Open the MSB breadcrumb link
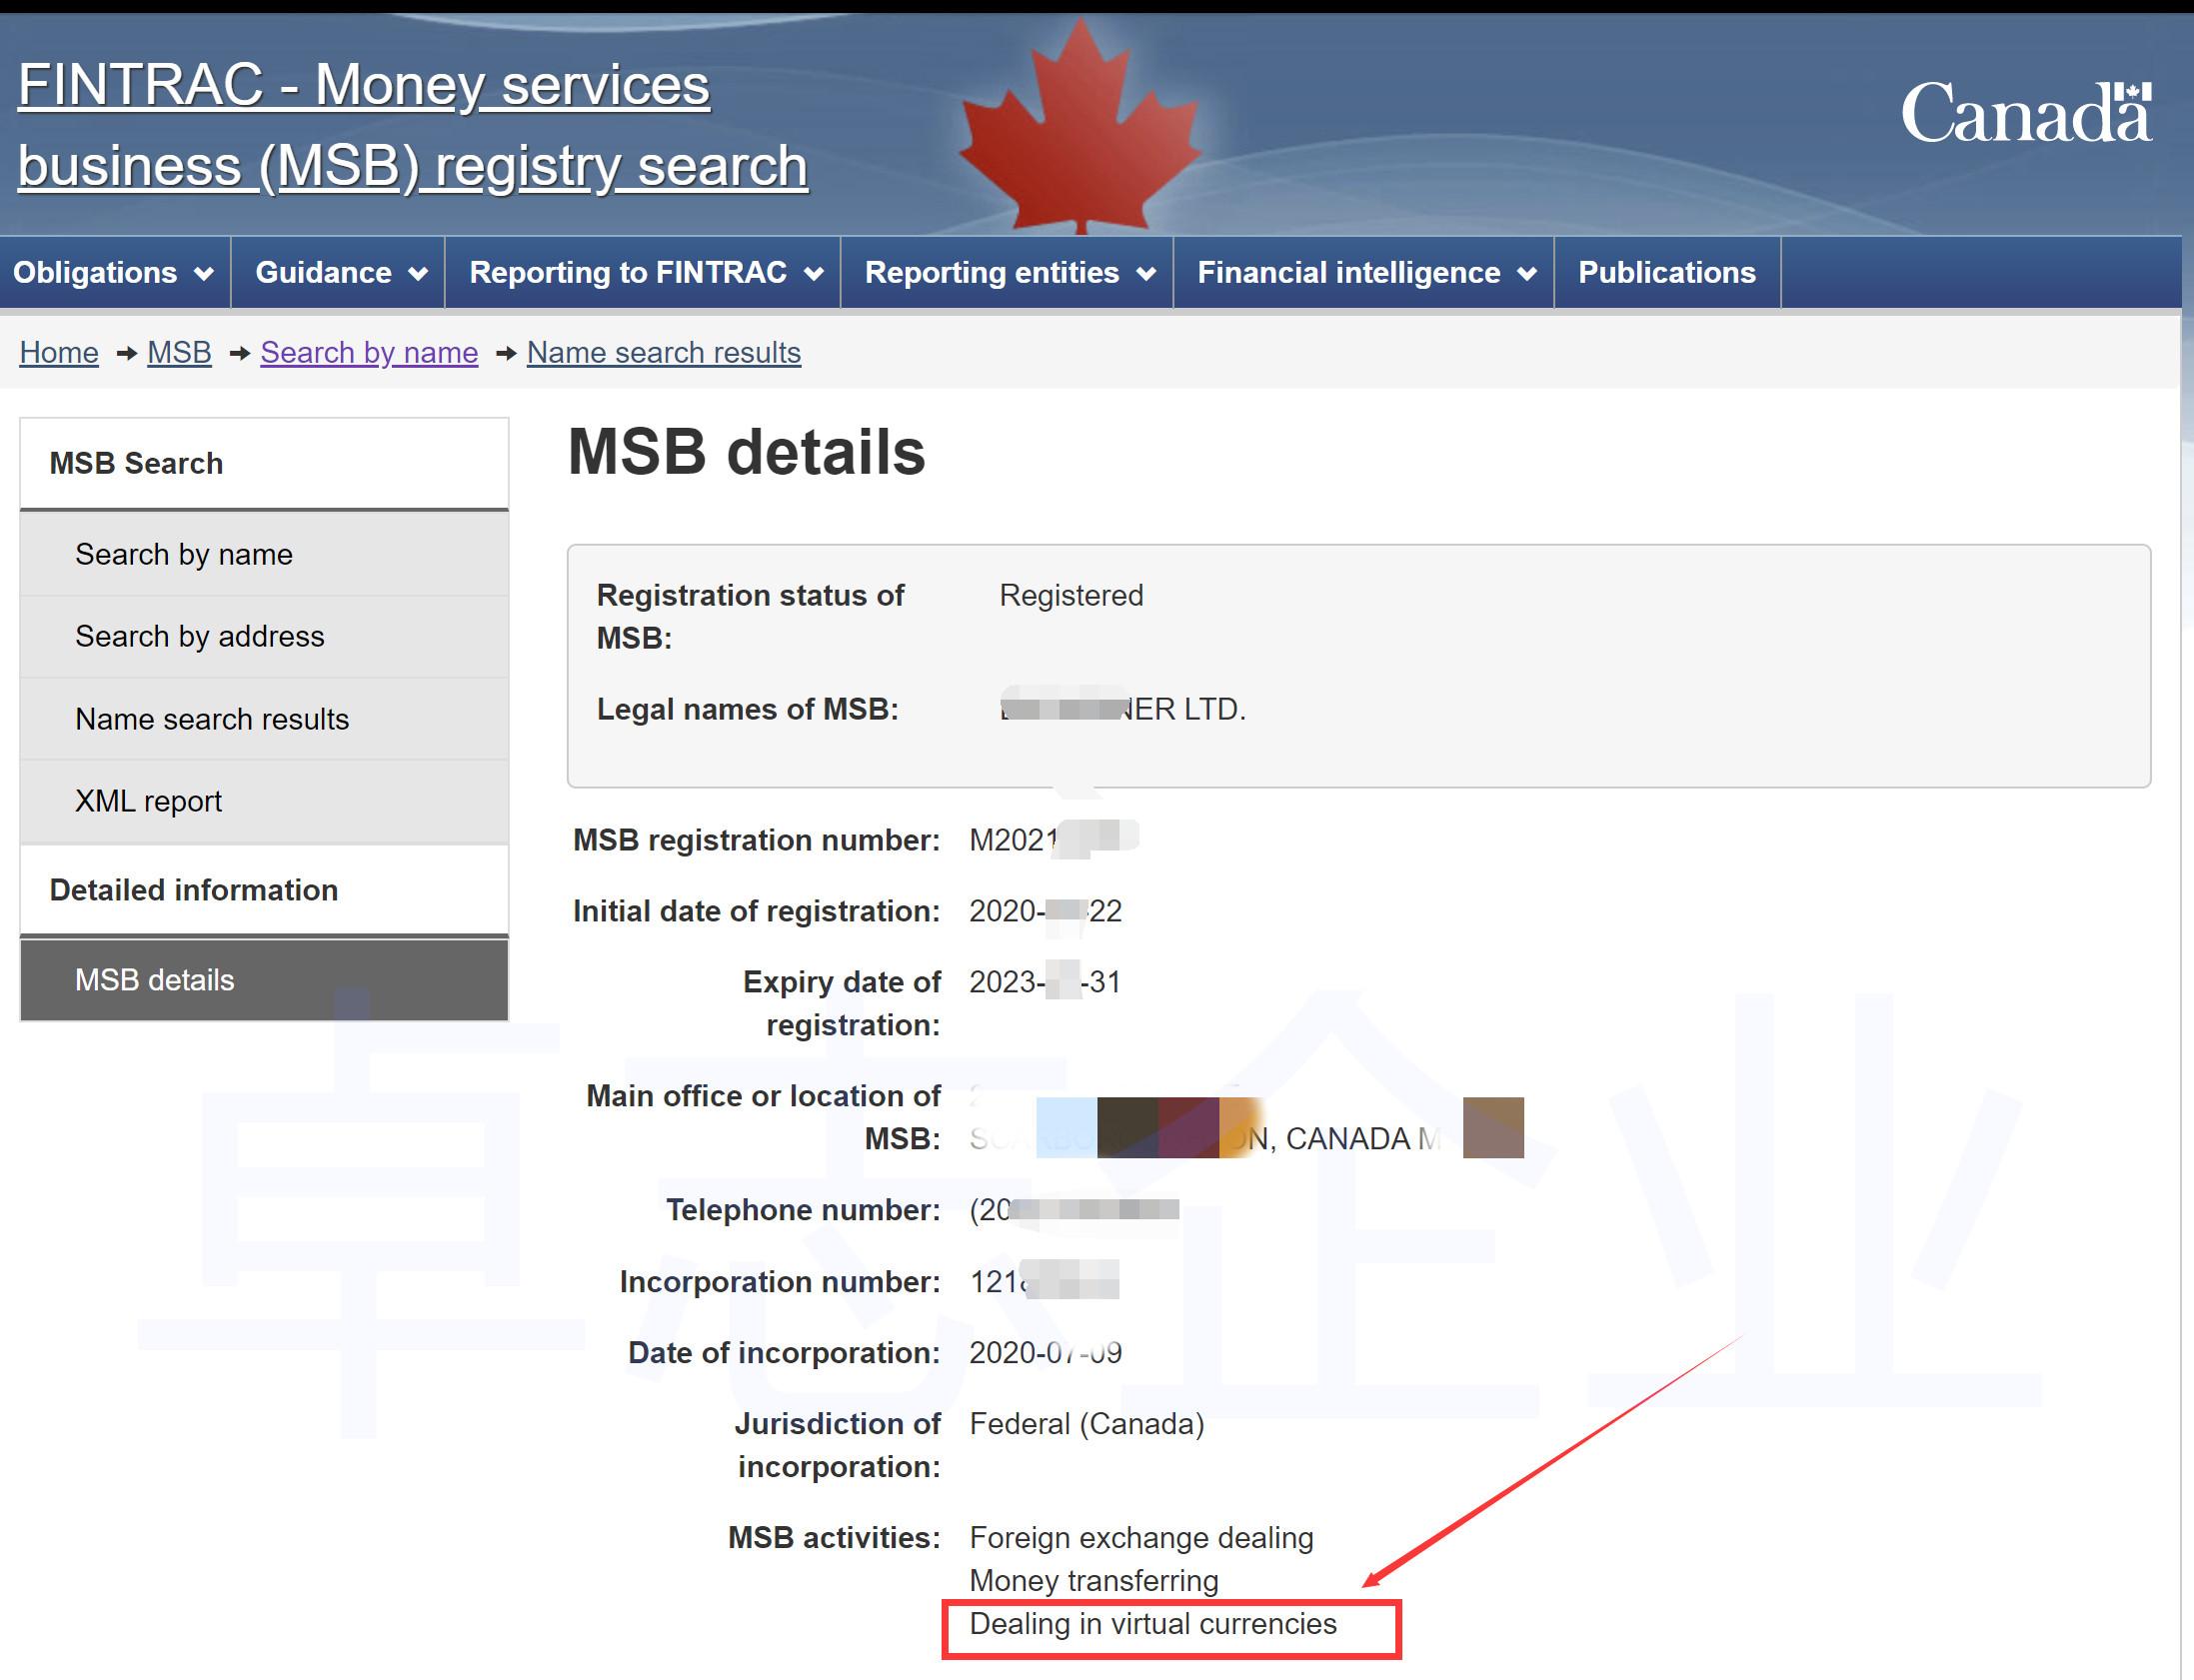The image size is (2194, 1680). click(x=179, y=353)
